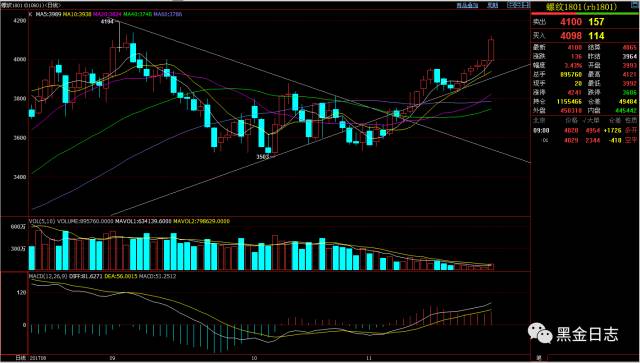Select the MA5 indicator label
Image resolution: width=640 pixels, height=363 pixels.
coord(48,14)
